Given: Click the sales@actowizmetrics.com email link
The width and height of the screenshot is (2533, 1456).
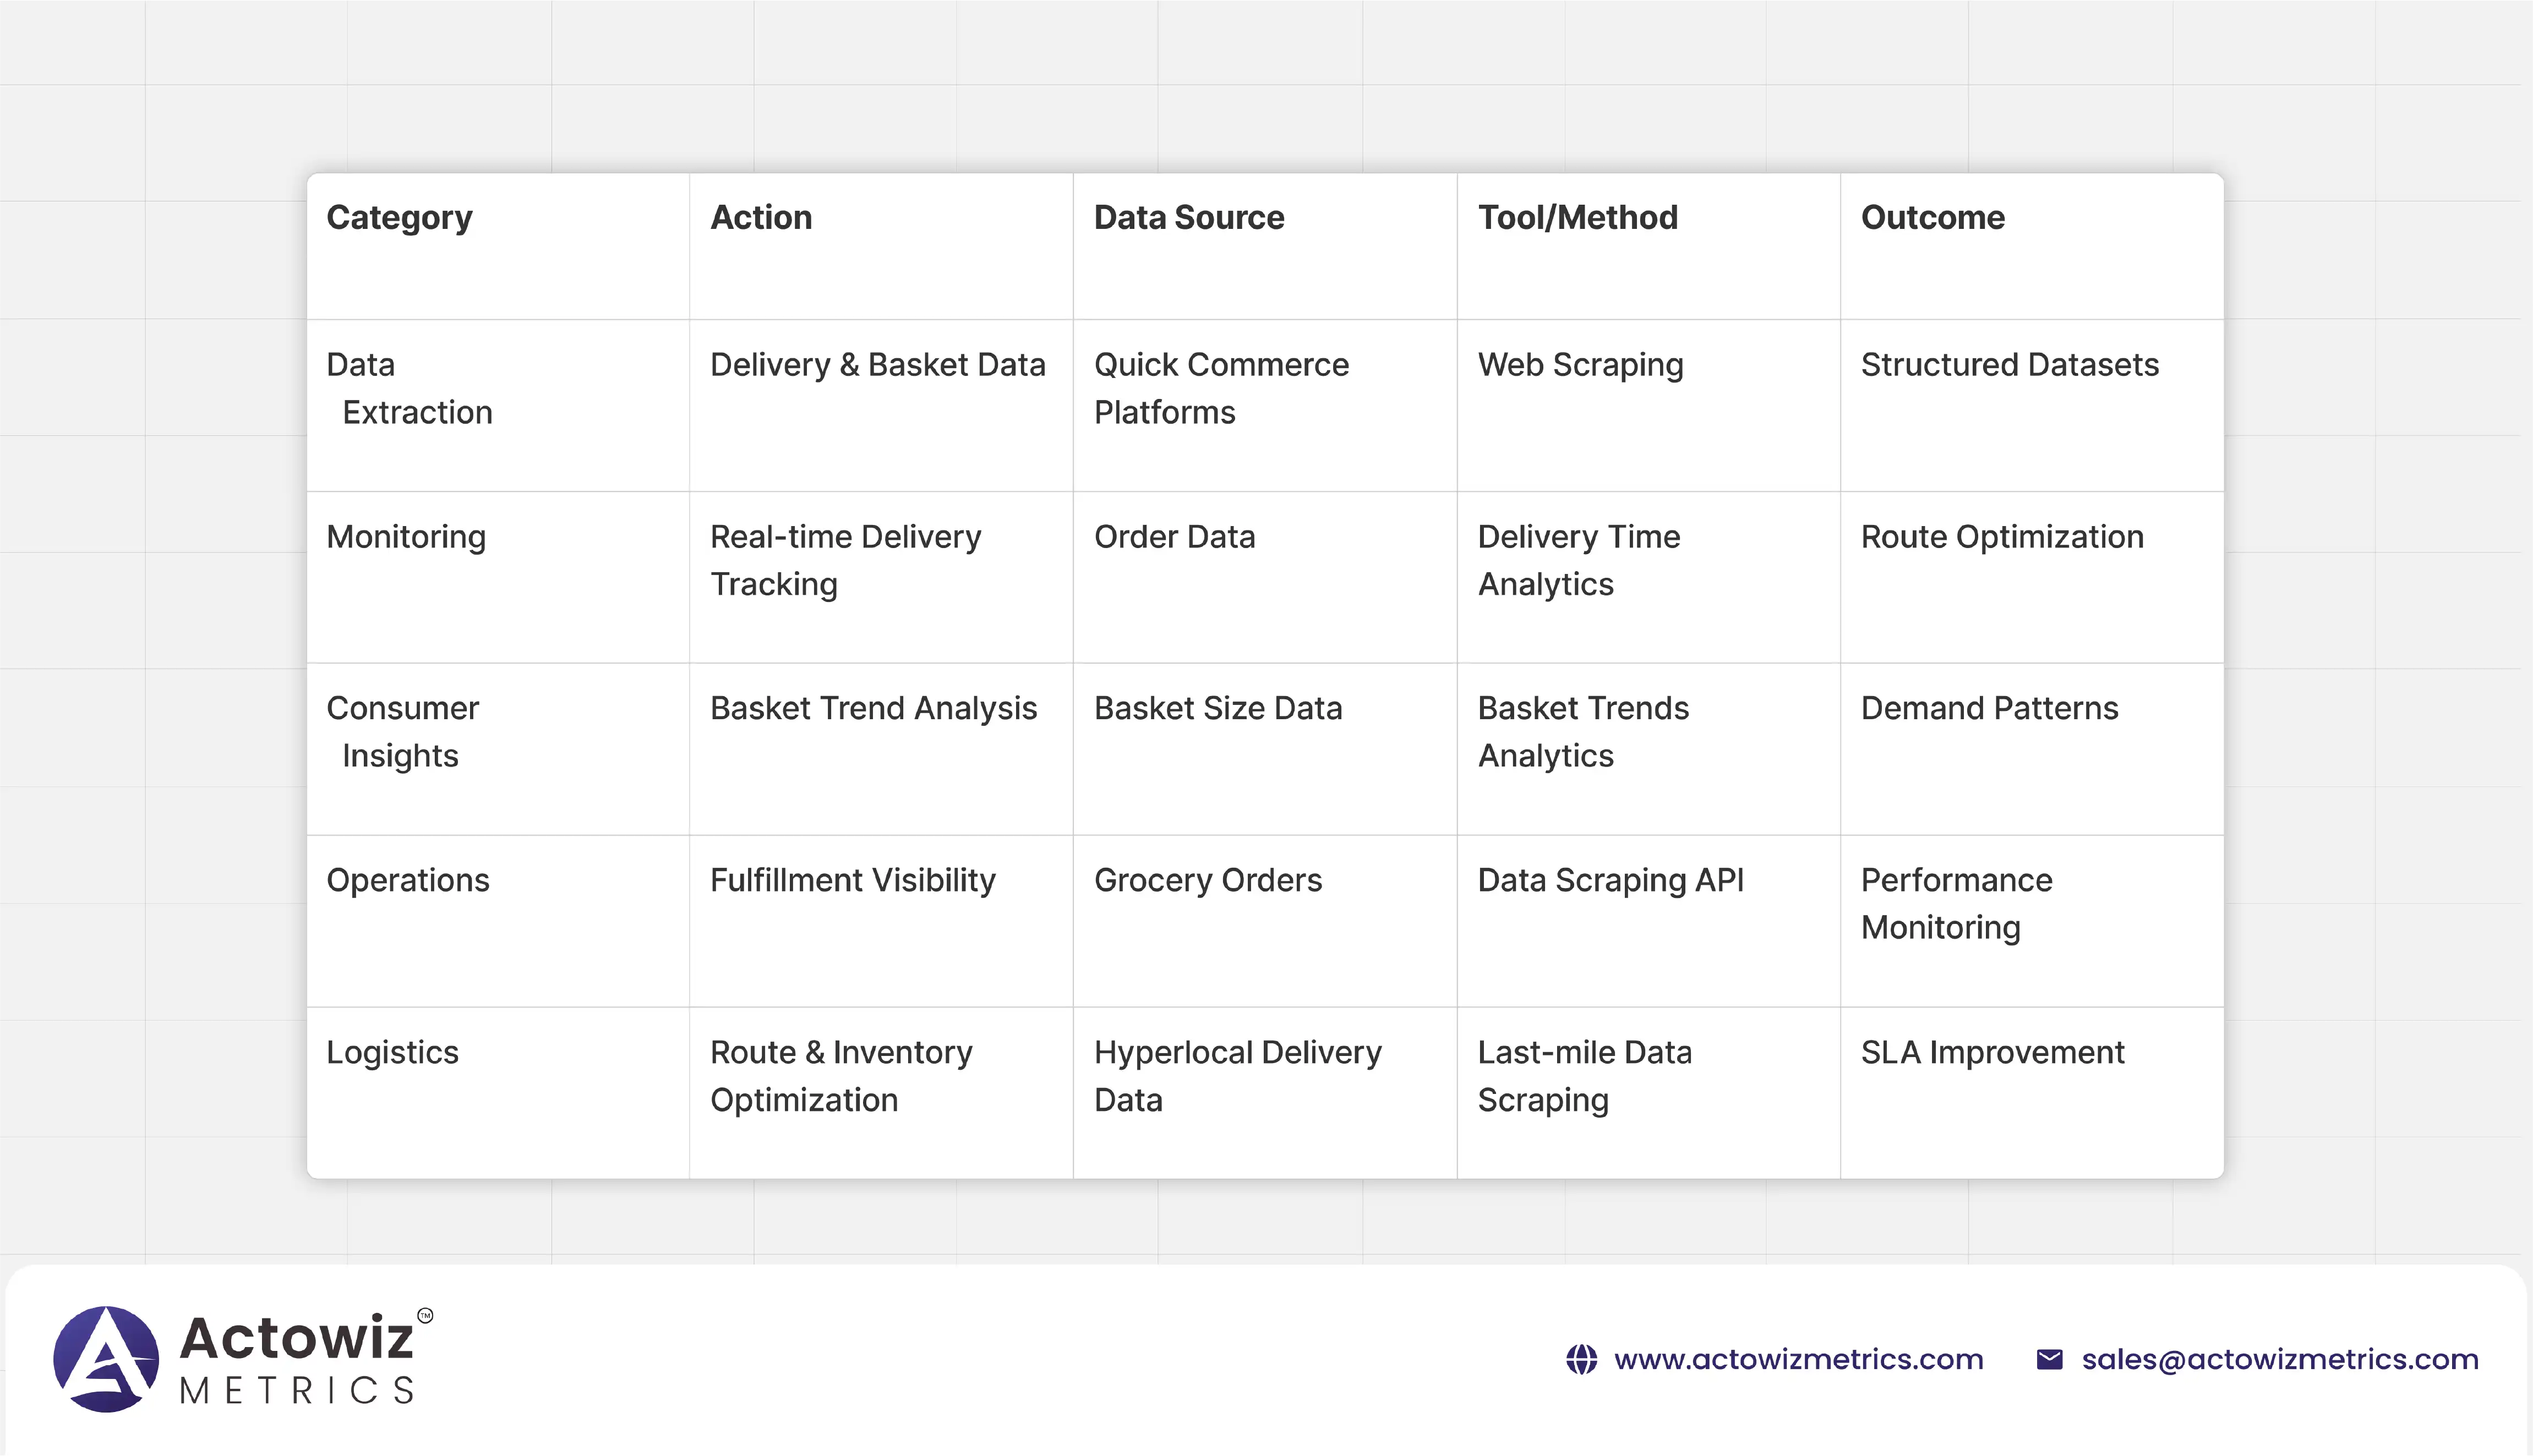Looking at the screenshot, I should 2280,1359.
